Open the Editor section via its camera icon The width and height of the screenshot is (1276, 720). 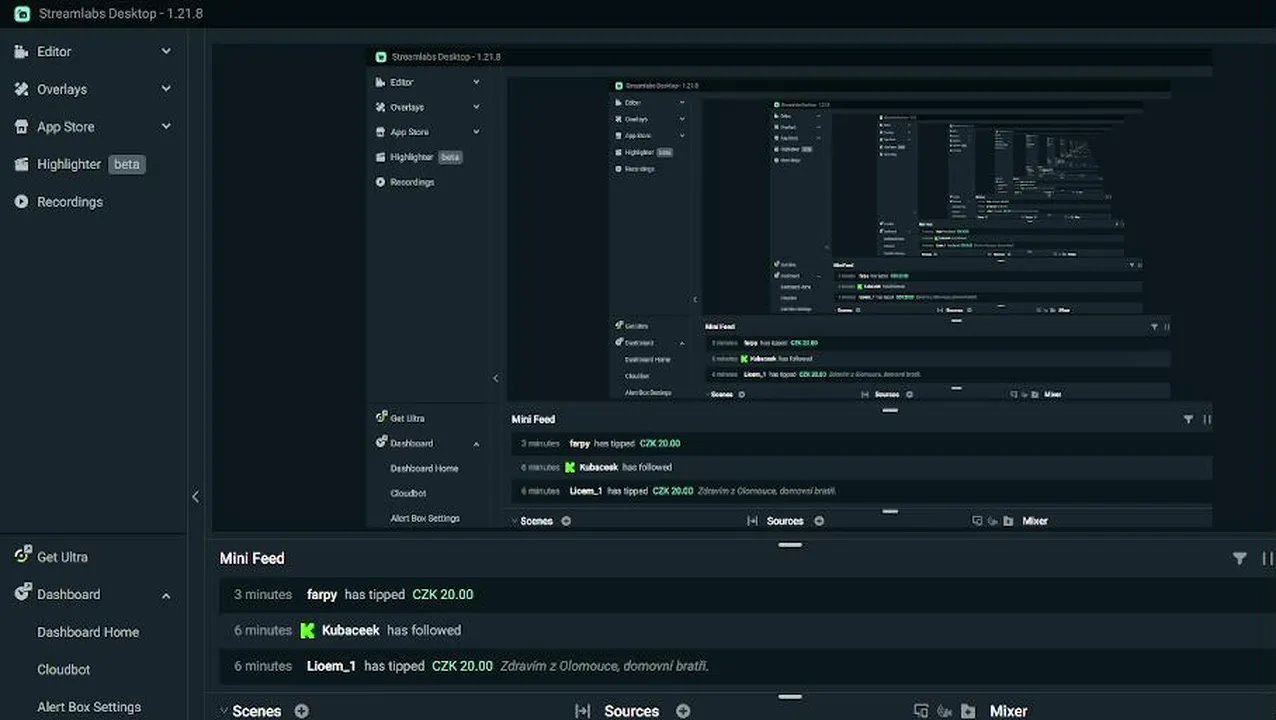(x=22, y=52)
